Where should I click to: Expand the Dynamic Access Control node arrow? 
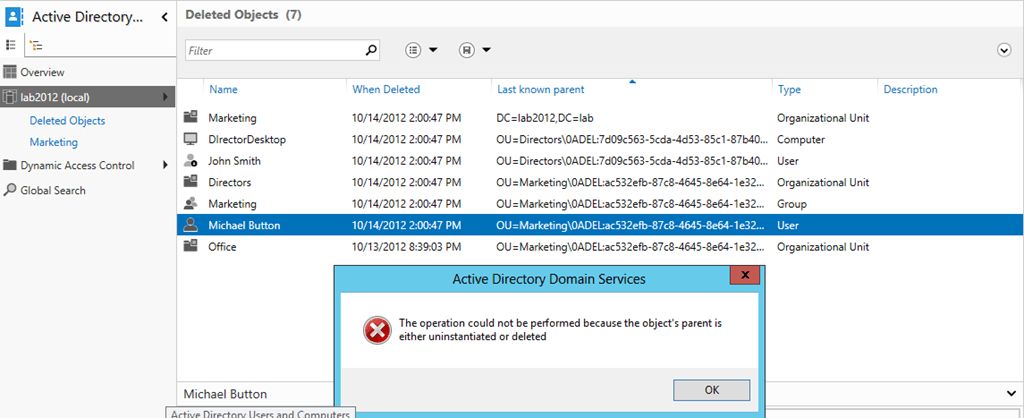(165, 166)
